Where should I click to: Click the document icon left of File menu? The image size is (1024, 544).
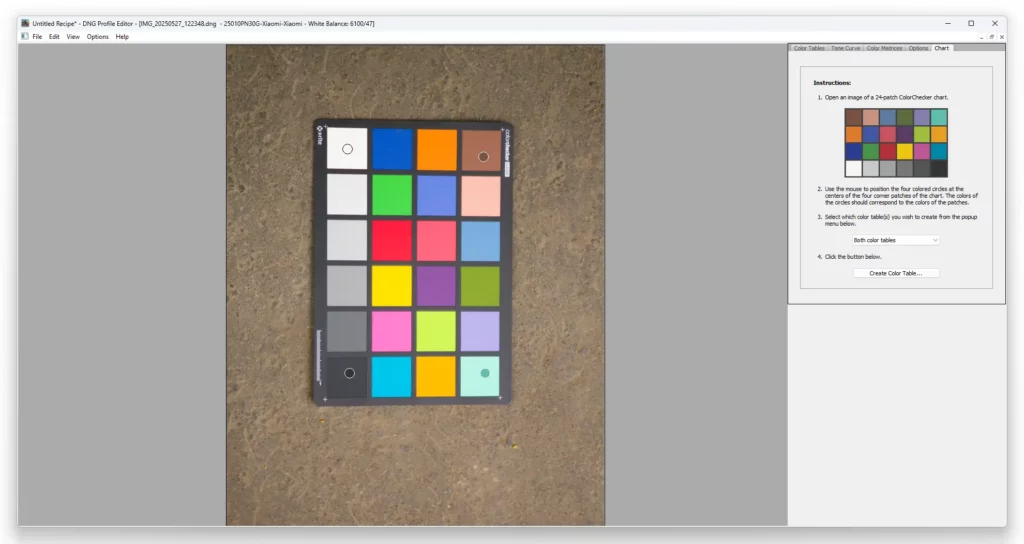(25, 37)
